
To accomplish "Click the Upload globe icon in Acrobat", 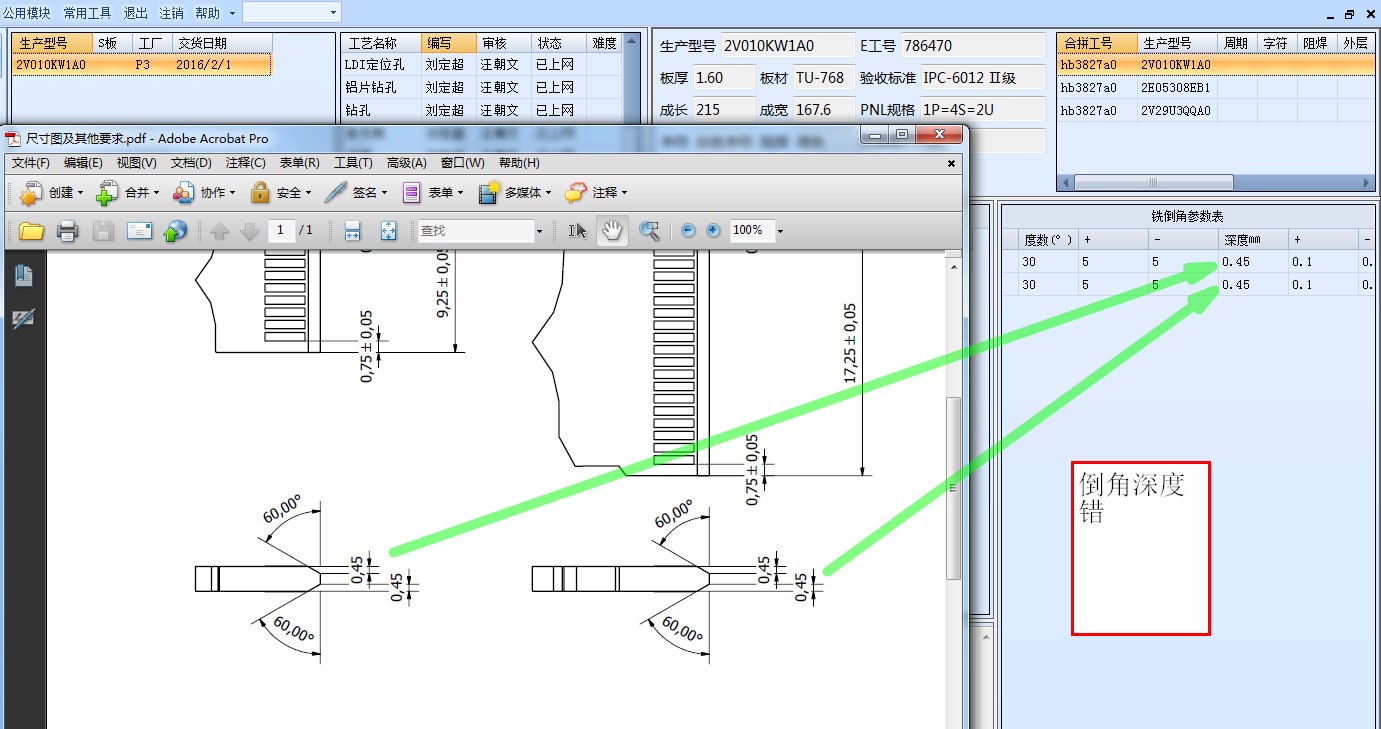I will click(x=175, y=231).
